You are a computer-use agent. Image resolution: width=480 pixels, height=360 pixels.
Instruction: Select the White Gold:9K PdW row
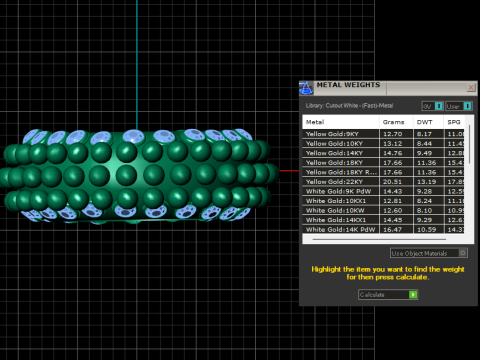[383, 191]
